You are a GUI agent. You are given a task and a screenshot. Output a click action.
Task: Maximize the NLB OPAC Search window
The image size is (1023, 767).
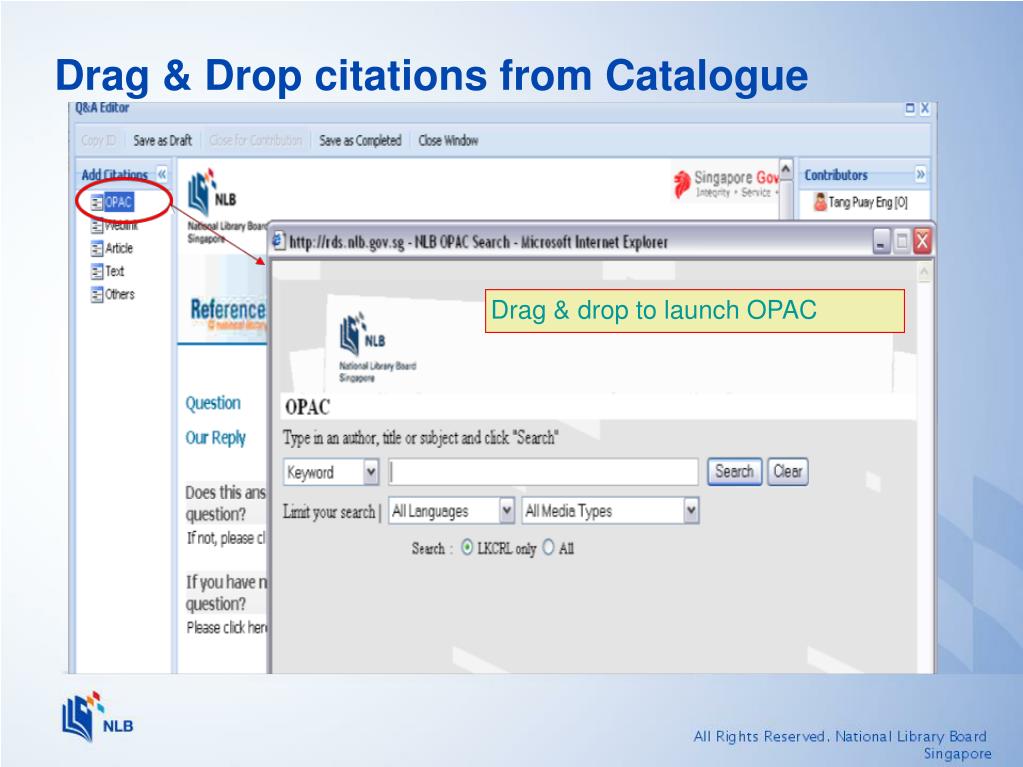[902, 242]
